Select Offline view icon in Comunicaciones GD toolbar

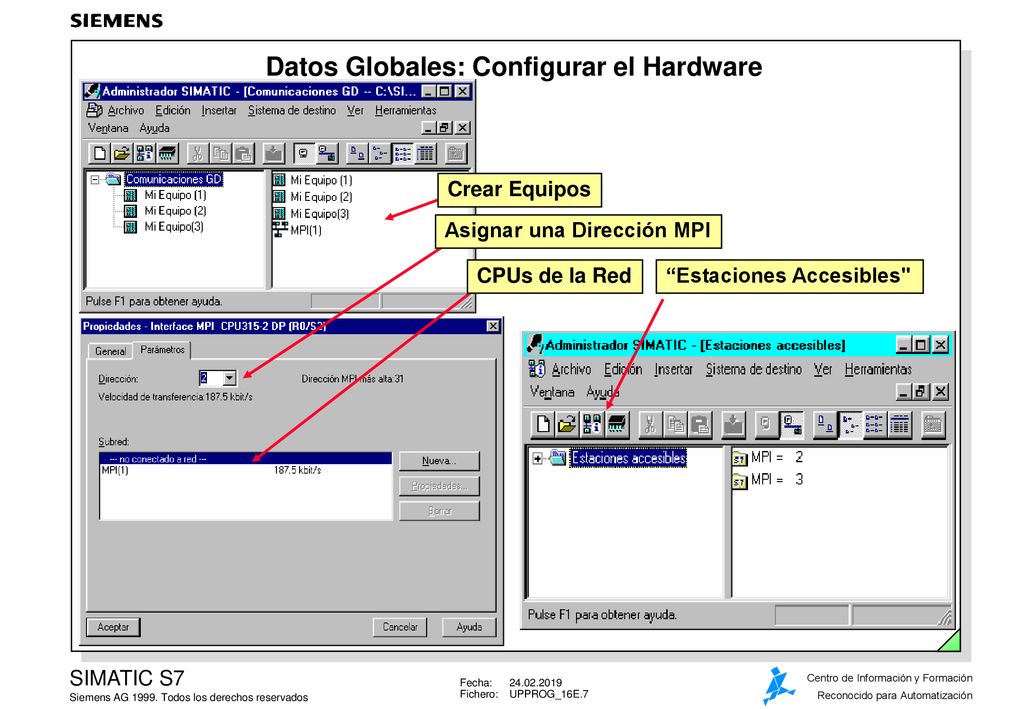point(303,153)
